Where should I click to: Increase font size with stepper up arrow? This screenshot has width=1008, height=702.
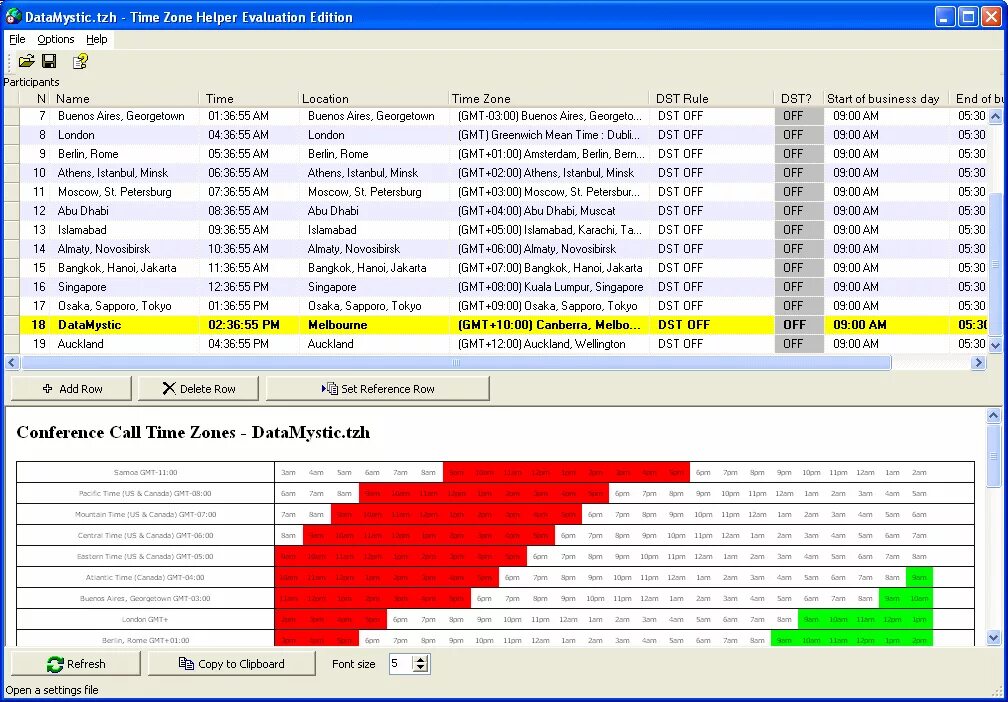[x=421, y=659]
